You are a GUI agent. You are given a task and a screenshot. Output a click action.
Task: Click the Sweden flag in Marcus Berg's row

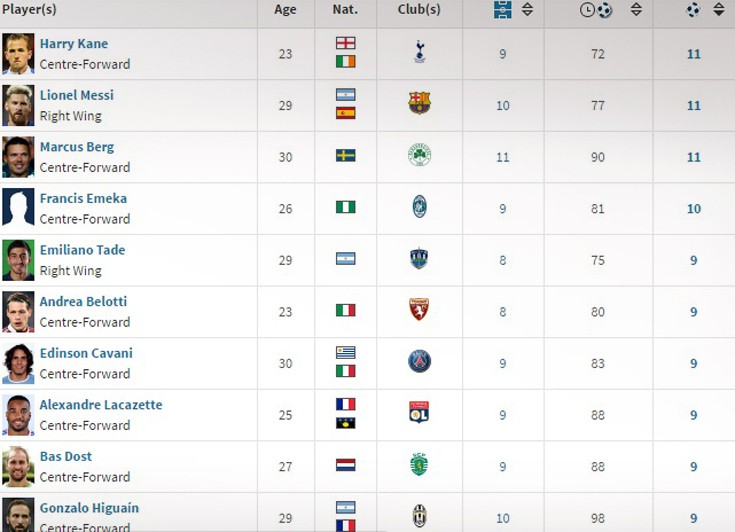(x=345, y=156)
